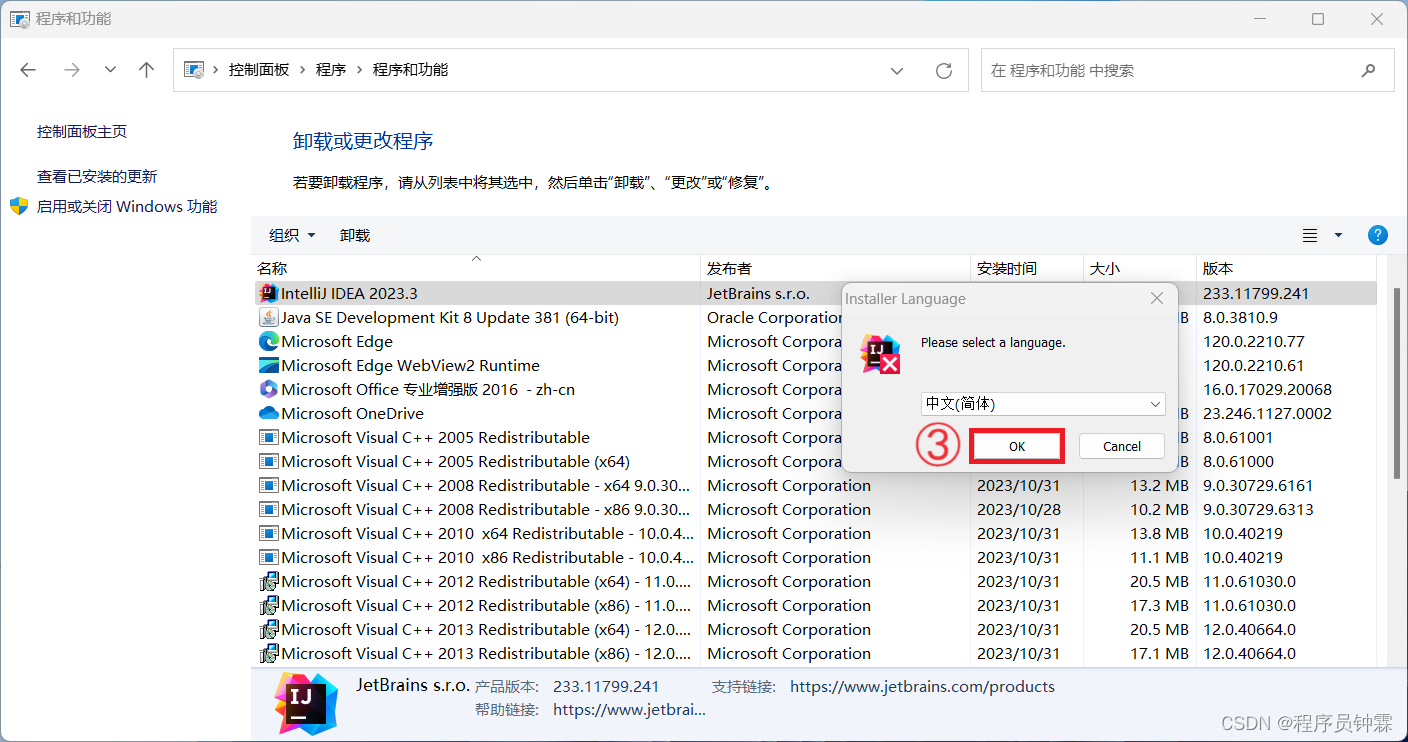This screenshot has width=1408, height=742.
Task: Go up one level with the up arrow
Action: 147,70
